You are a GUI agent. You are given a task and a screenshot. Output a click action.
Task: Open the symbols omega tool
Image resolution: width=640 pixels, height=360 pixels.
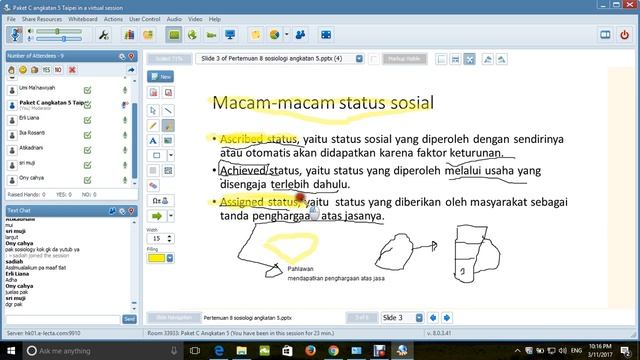click(x=160, y=201)
